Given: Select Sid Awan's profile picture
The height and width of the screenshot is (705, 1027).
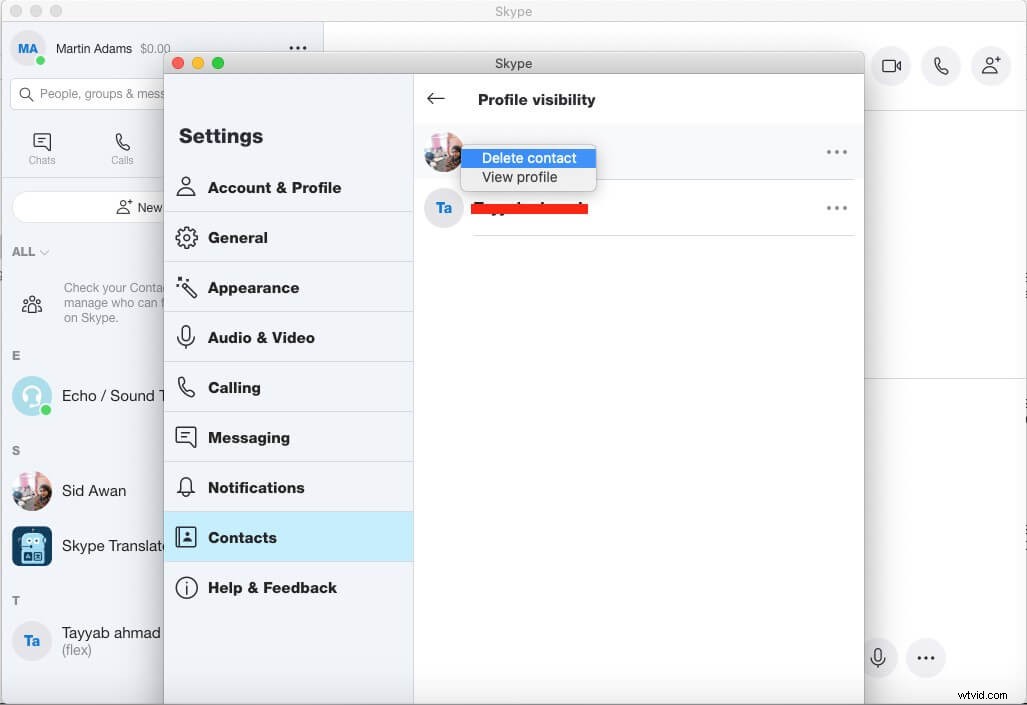Looking at the screenshot, I should [x=31, y=491].
